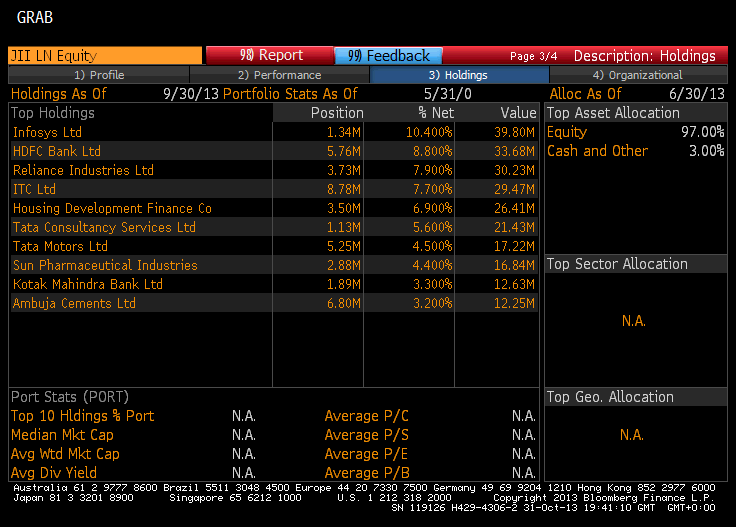The height and width of the screenshot is (527, 736).
Task: Click the Value column header
Action: [x=518, y=113]
